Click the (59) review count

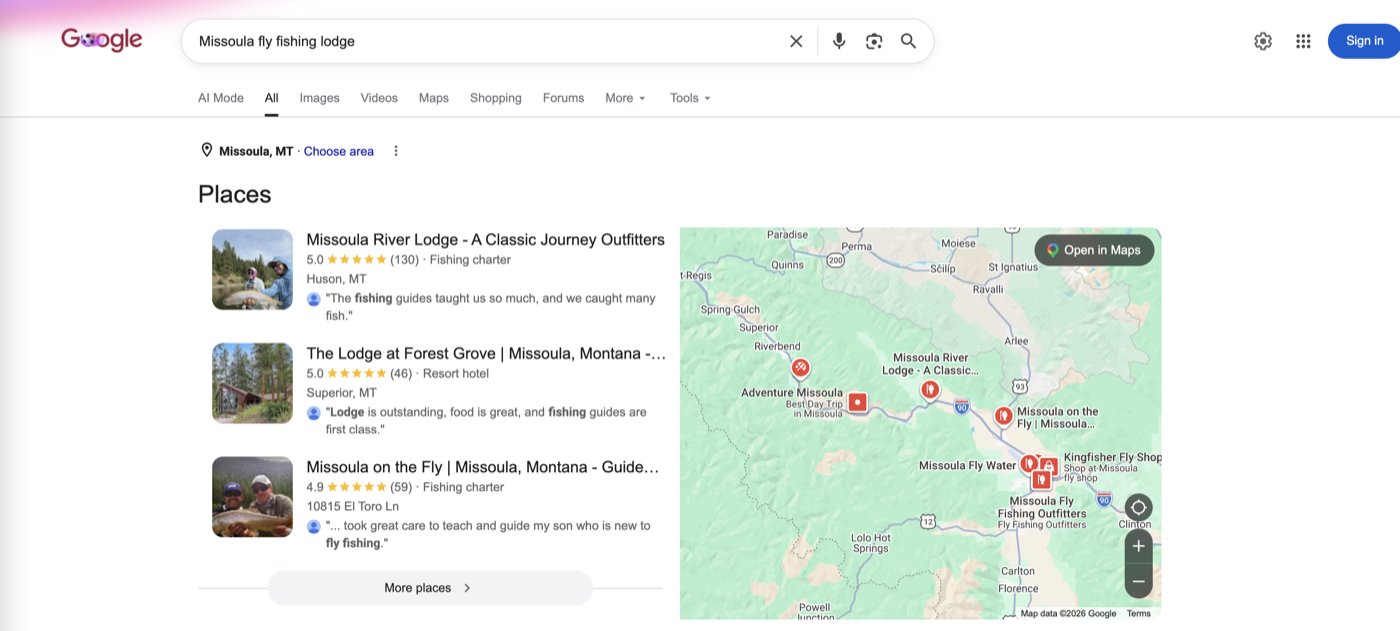coord(401,488)
